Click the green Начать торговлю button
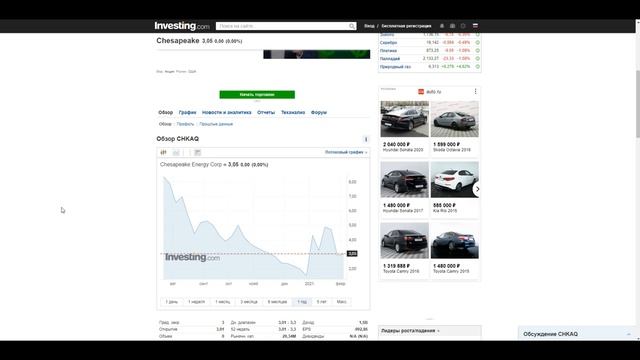Image resolution: width=640 pixels, height=360 pixels. tap(257, 95)
